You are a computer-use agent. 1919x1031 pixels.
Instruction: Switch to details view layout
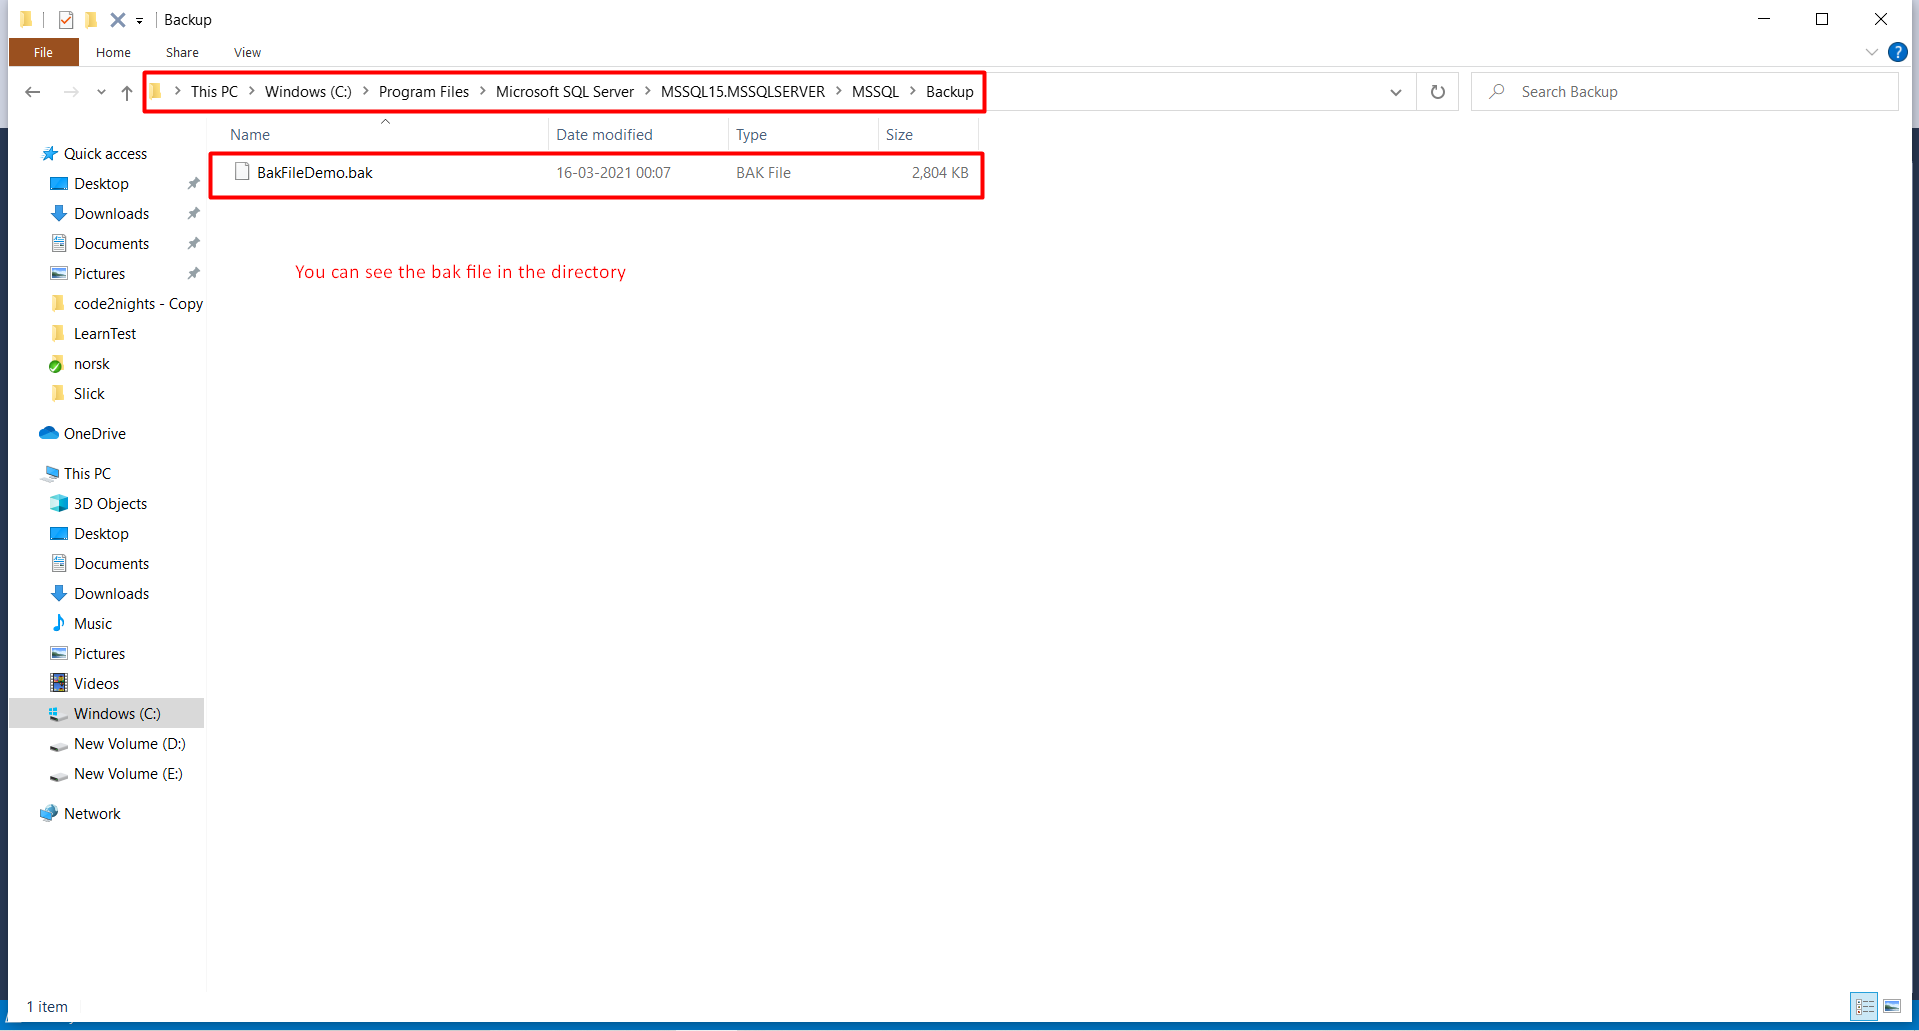click(x=1864, y=1006)
